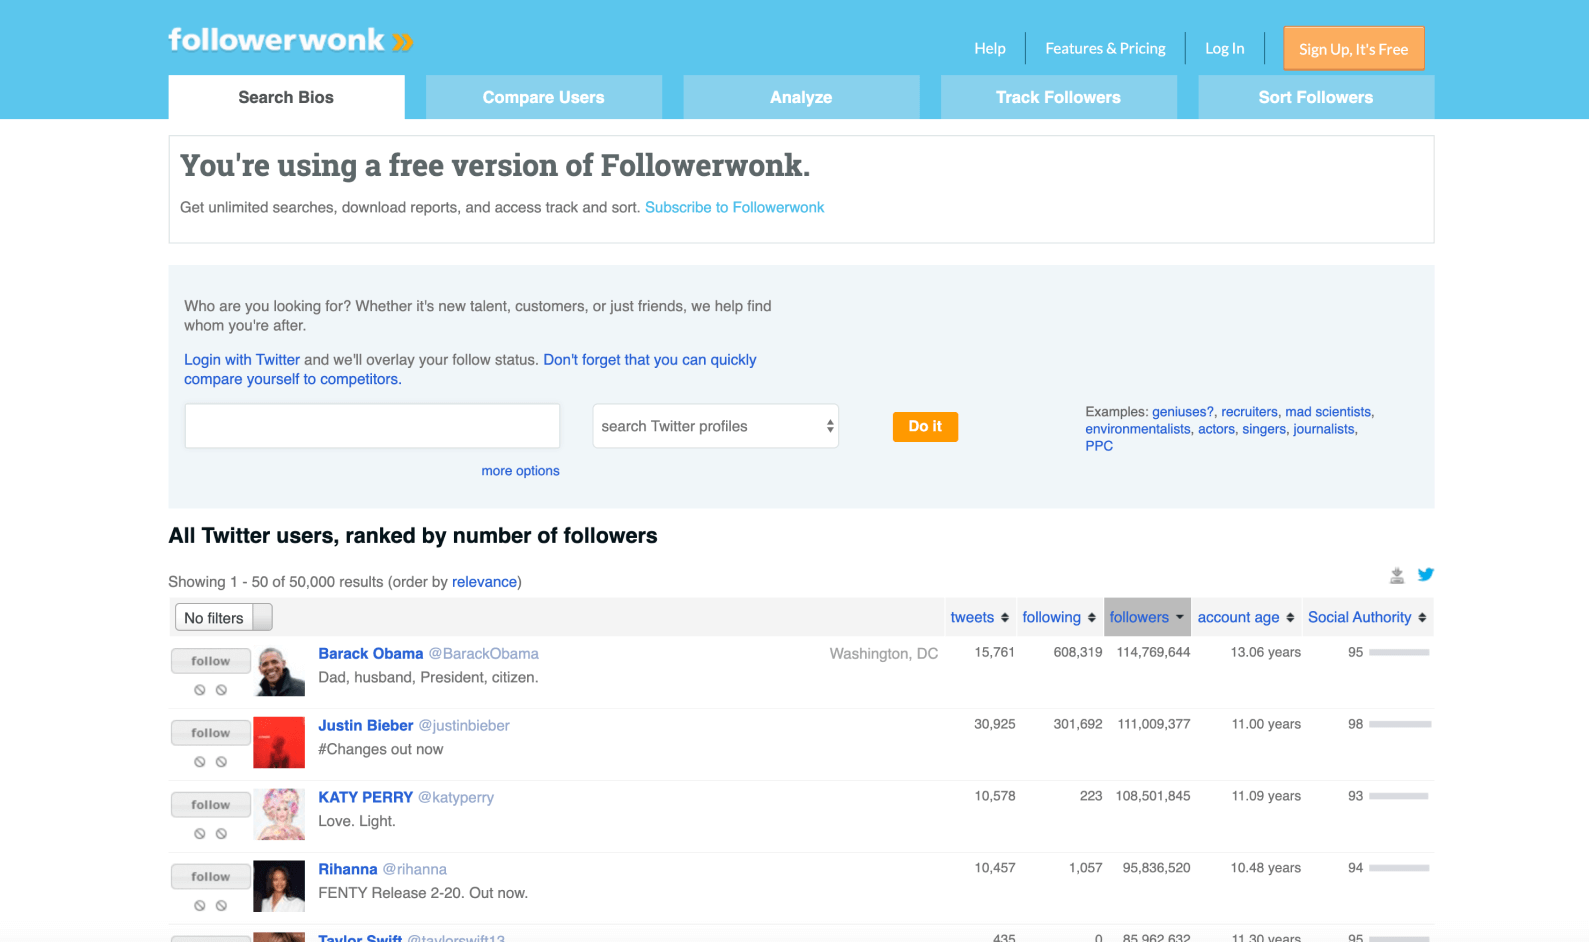Try the mad scientists example search
Image resolution: width=1589 pixels, height=942 pixels.
click(x=1328, y=412)
